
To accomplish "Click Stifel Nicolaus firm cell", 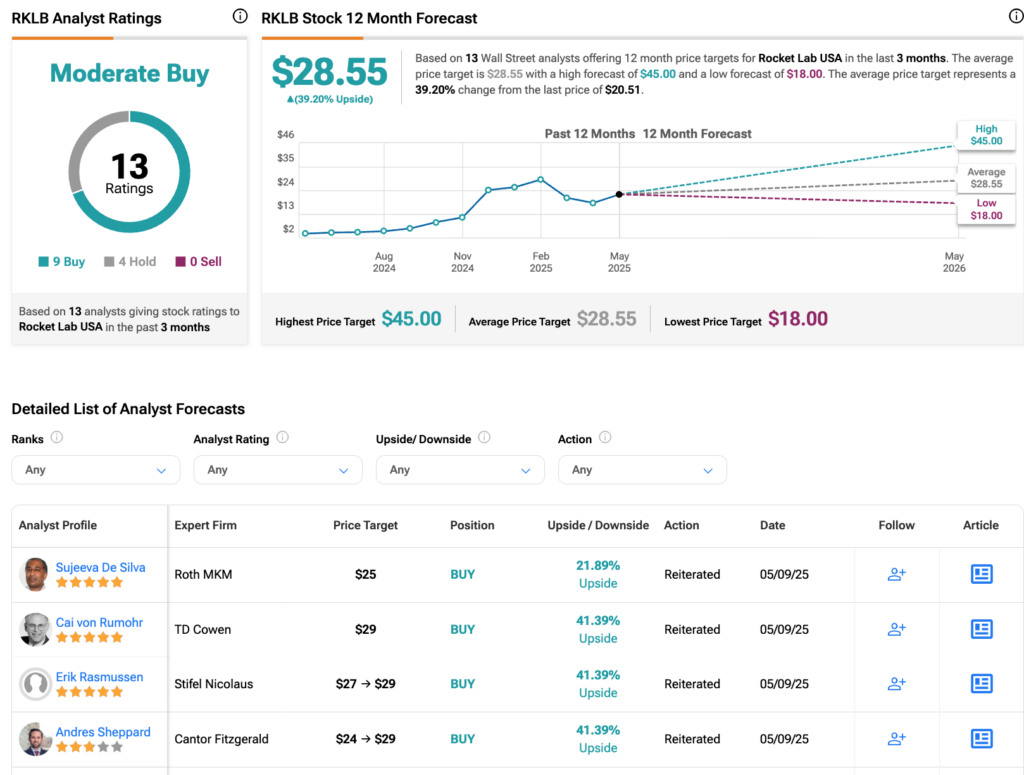I will [x=214, y=684].
